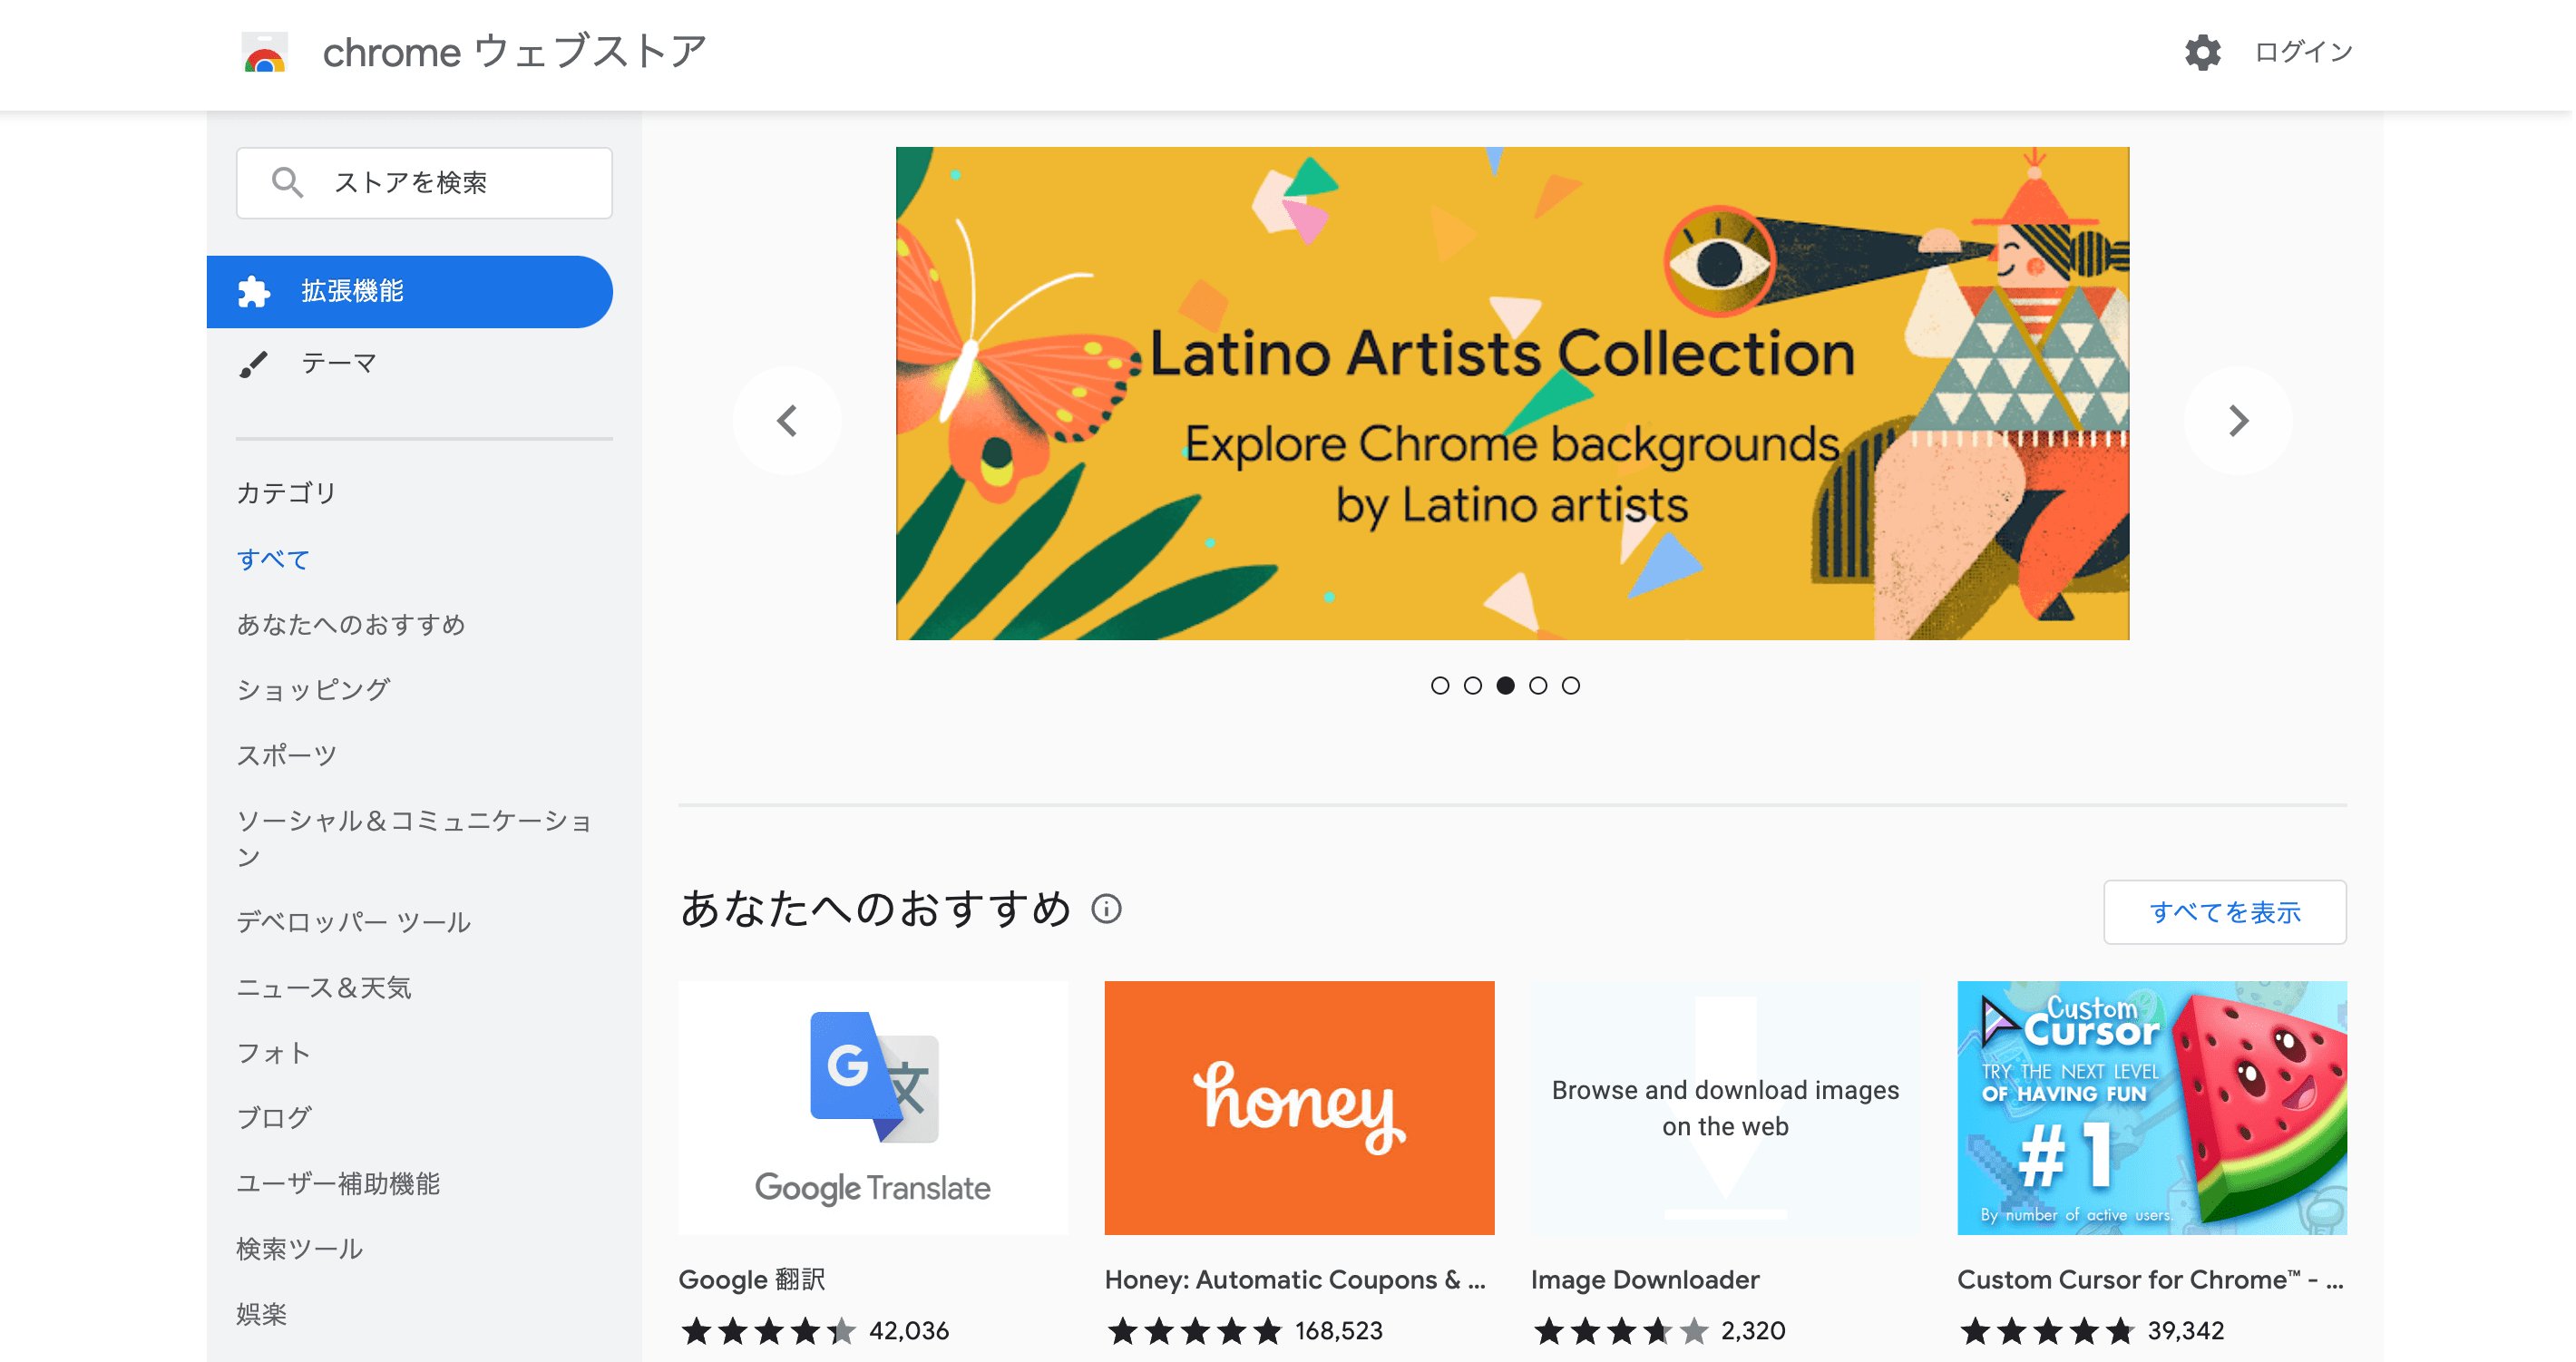Click Image Downloader extension title
The height and width of the screenshot is (1362, 2576).
(1645, 1280)
